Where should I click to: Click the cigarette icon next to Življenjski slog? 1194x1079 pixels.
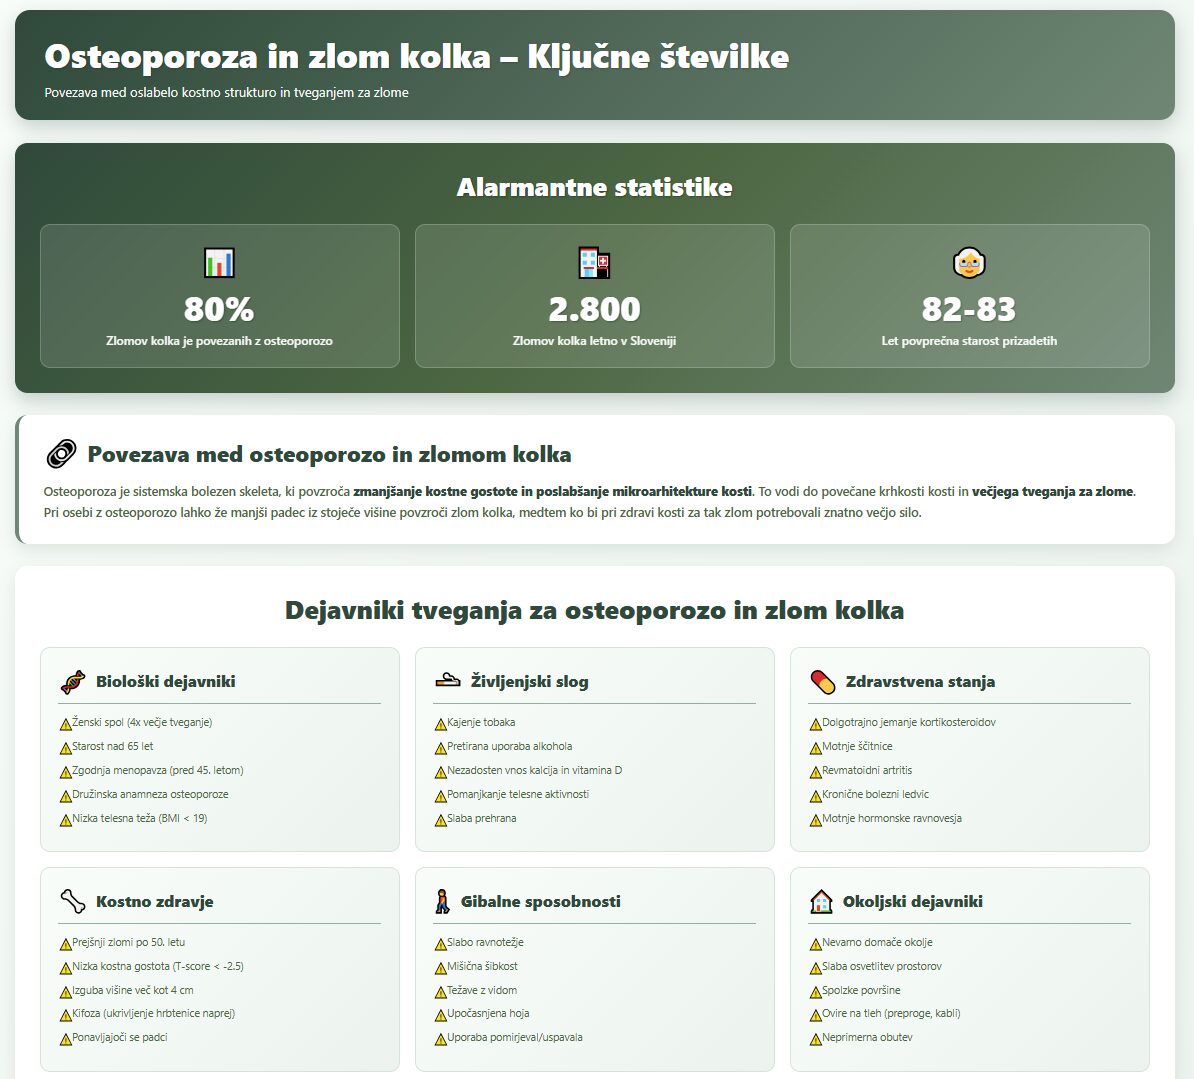(448, 681)
